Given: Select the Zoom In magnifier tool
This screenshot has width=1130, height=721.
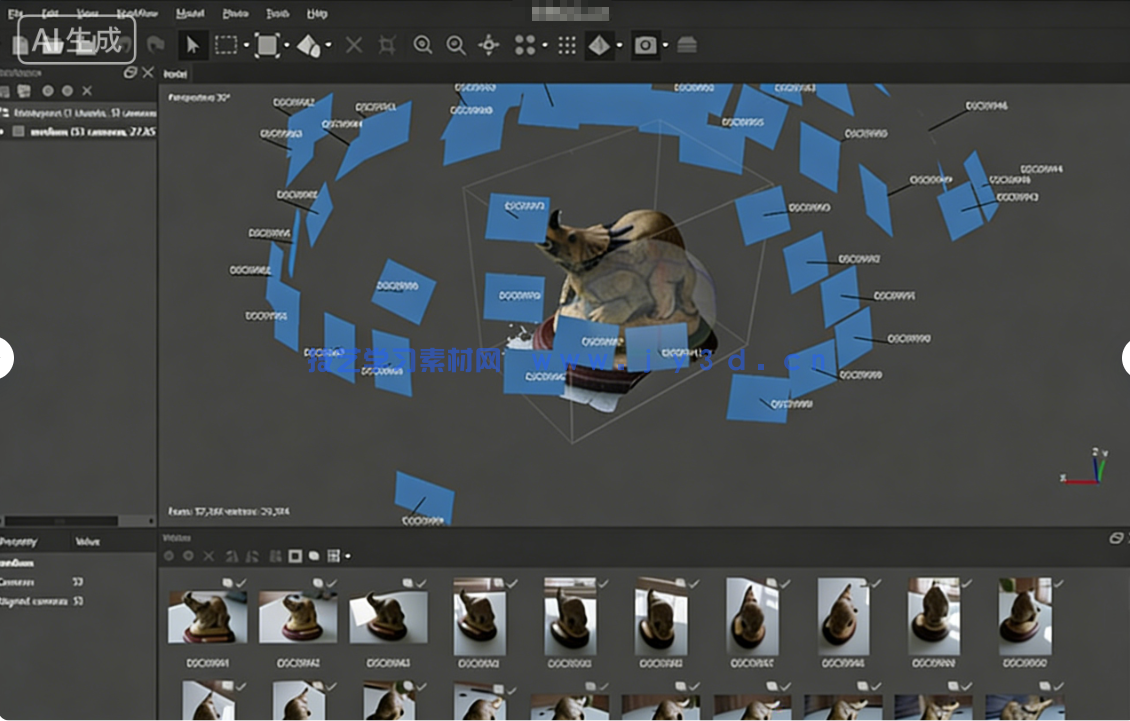Looking at the screenshot, I should pyautogui.click(x=423, y=45).
